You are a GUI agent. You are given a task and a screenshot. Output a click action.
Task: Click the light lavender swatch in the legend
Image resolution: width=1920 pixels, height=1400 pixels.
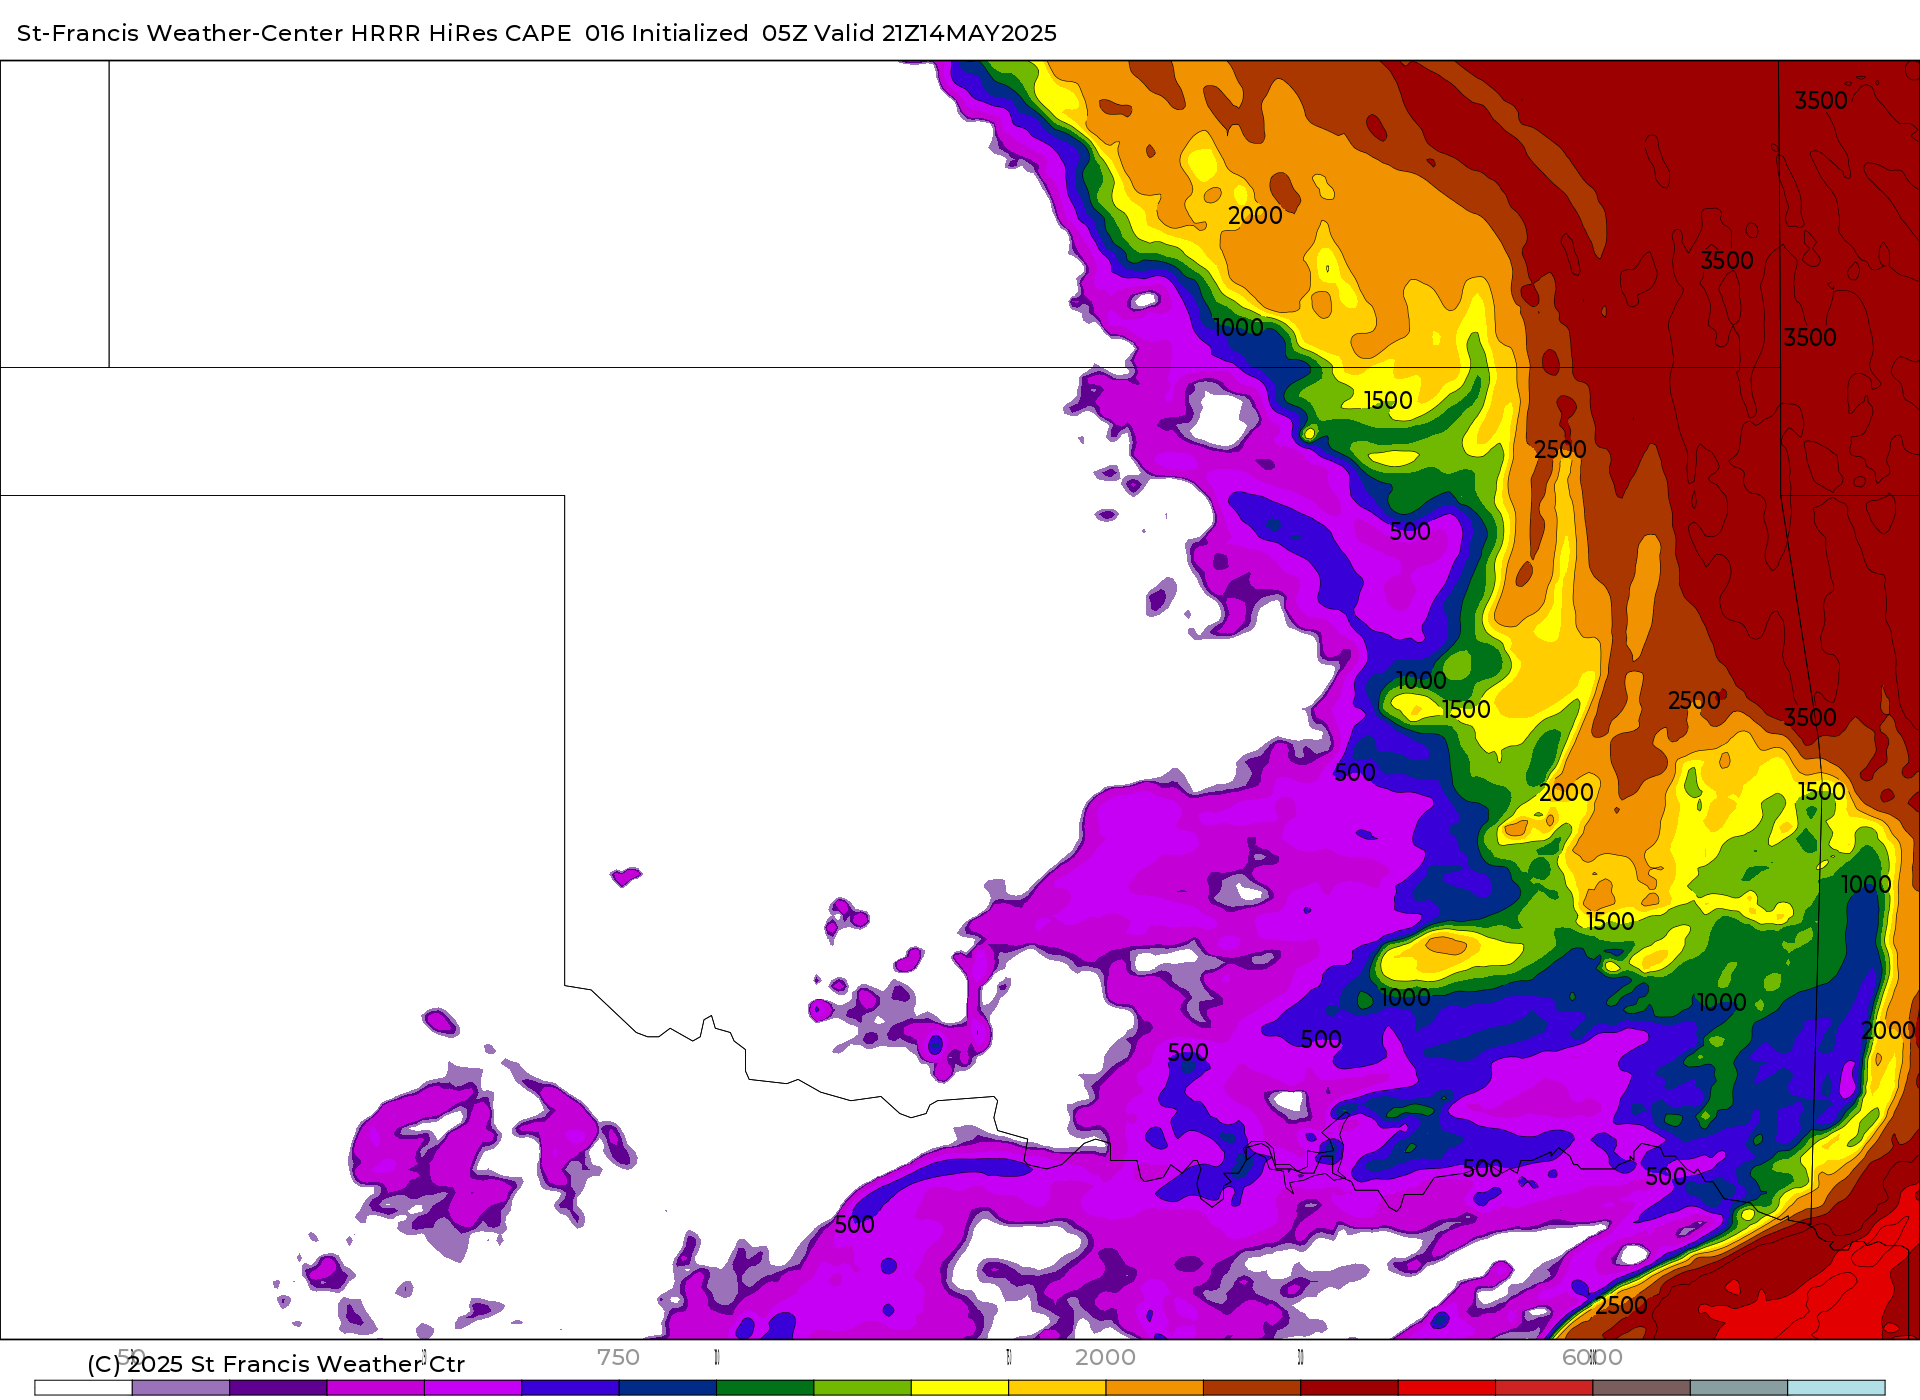coord(181,1388)
